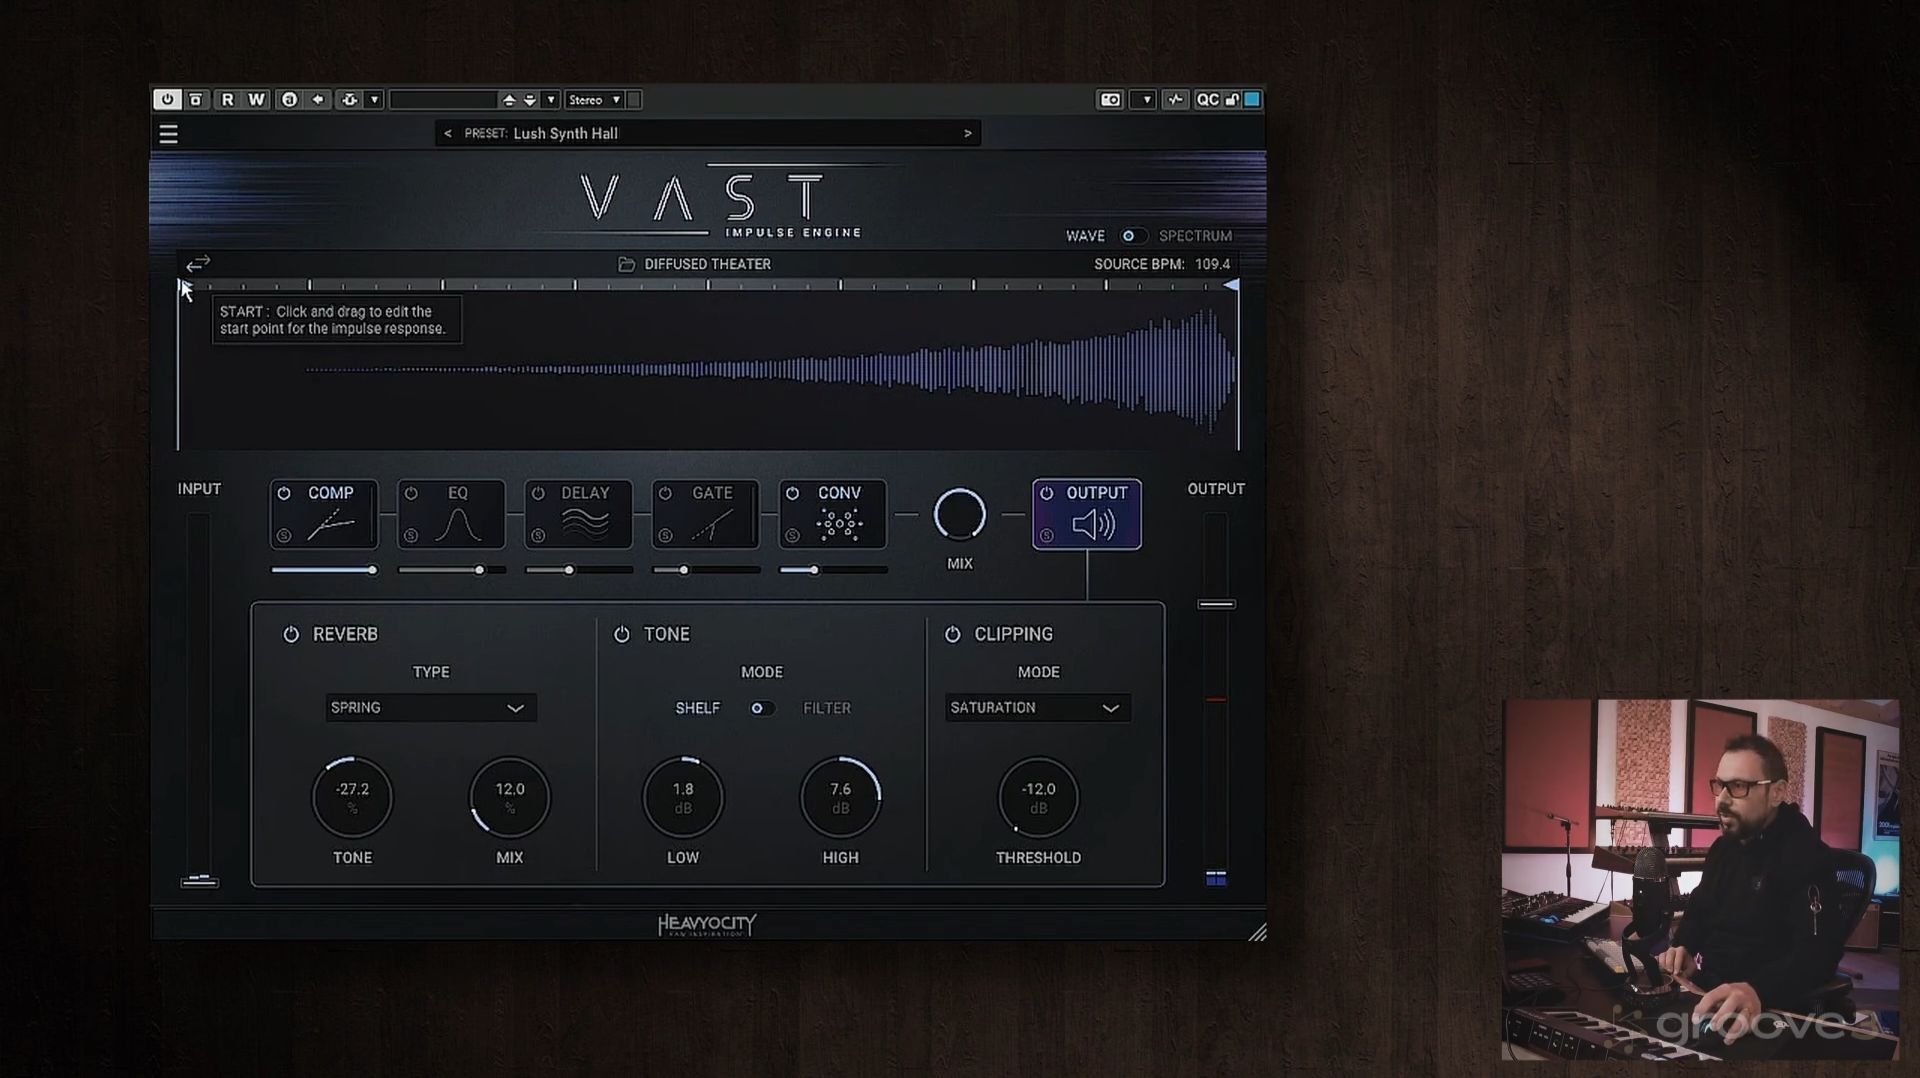Open the reverb type SPRING dropdown

431,708
